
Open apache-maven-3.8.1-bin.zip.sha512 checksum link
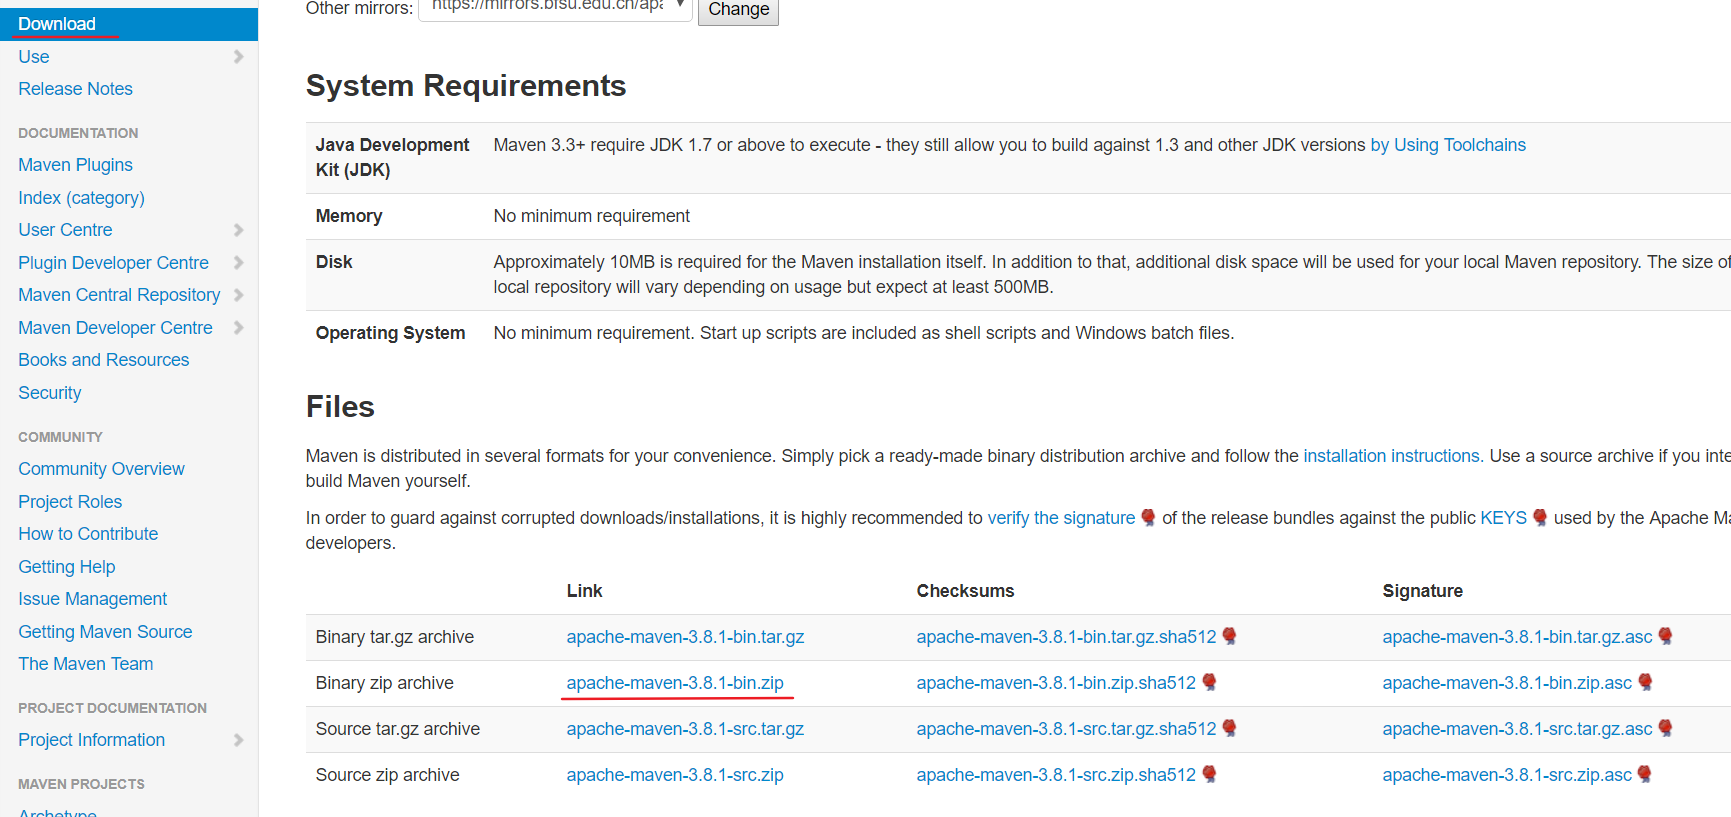click(x=1056, y=683)
